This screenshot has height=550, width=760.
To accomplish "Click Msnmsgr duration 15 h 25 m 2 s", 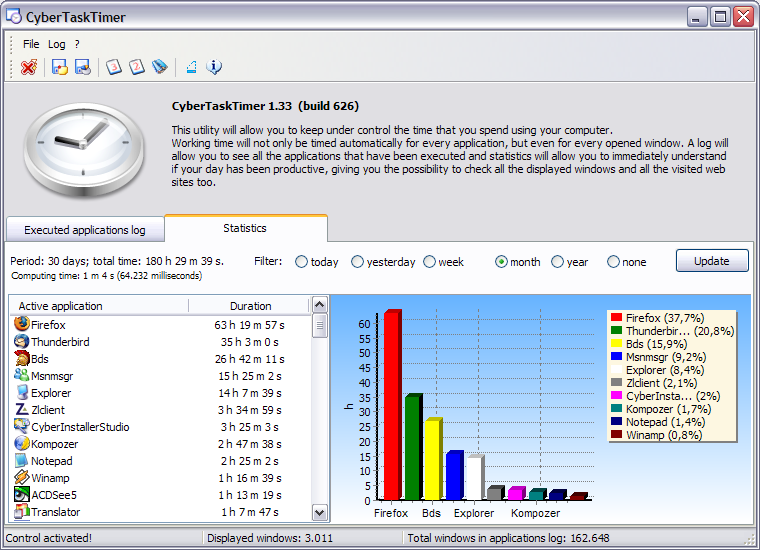I will coord(250,376).
